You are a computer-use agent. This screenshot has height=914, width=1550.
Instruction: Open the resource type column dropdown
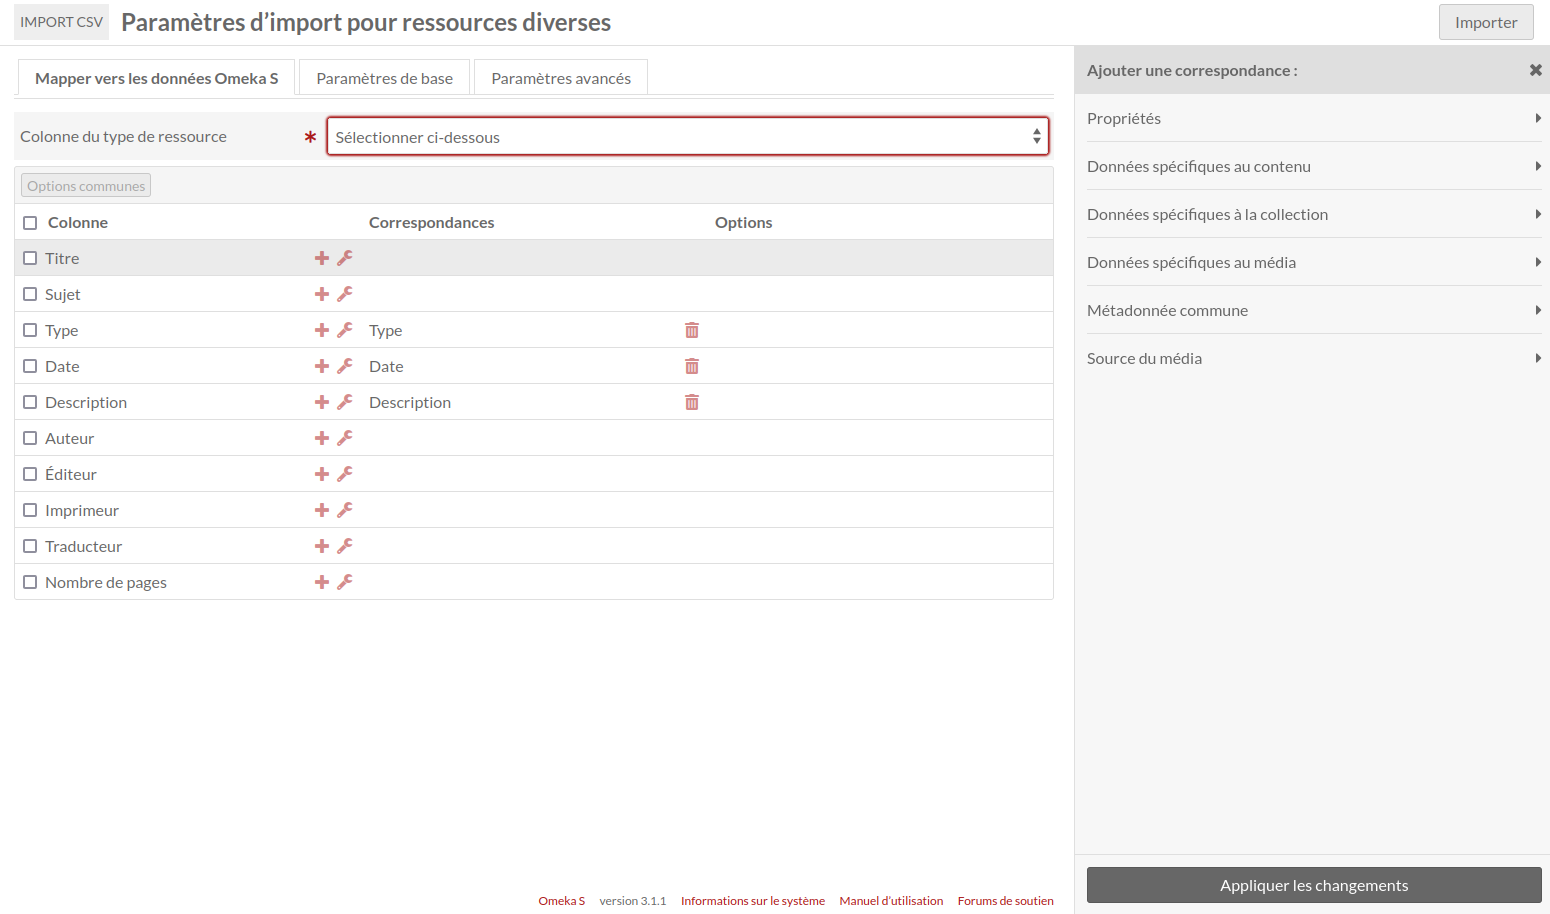688,137
